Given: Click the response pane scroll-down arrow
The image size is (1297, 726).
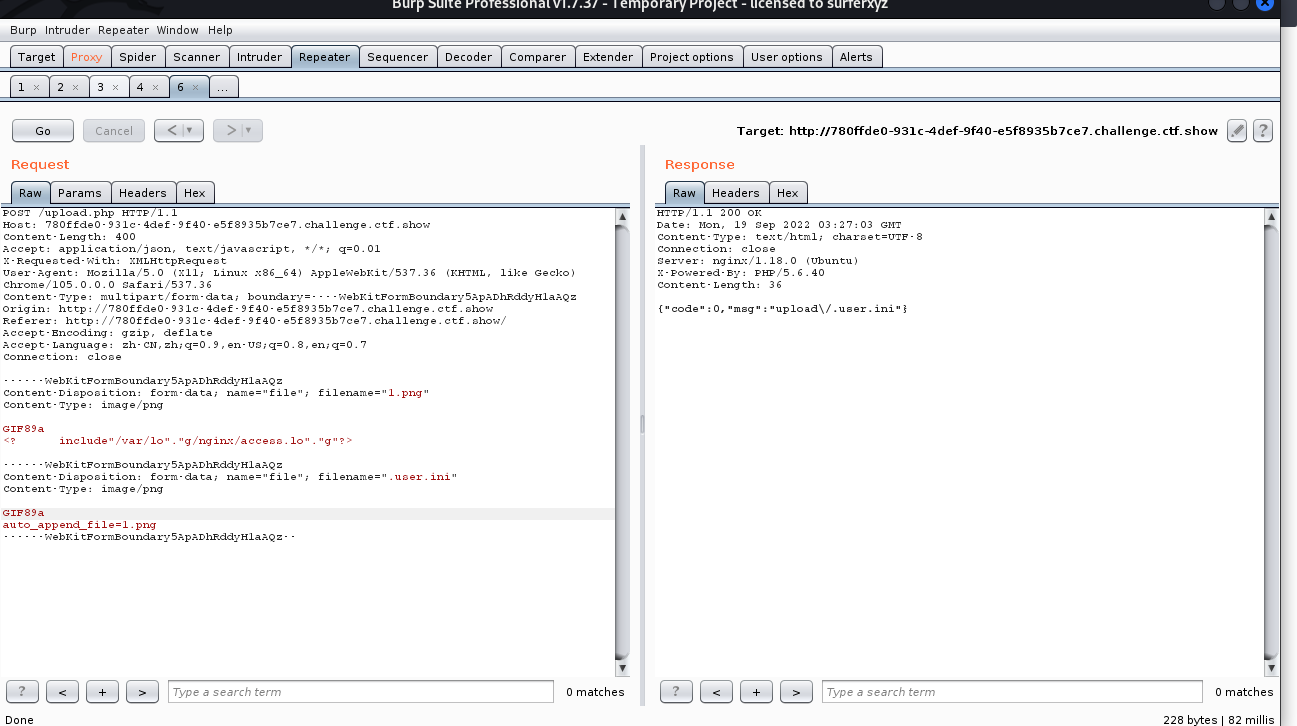Looking at the screenshot, I should [x=1271, y=668].
